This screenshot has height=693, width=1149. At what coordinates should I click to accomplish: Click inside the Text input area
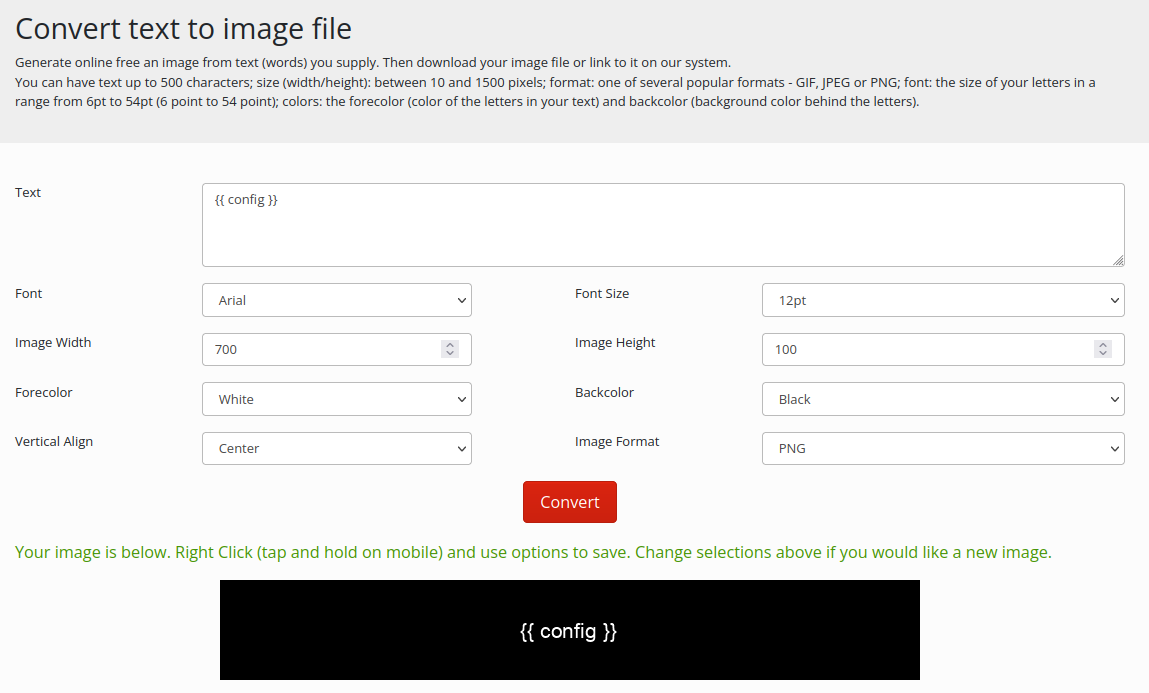coord(660,225)
